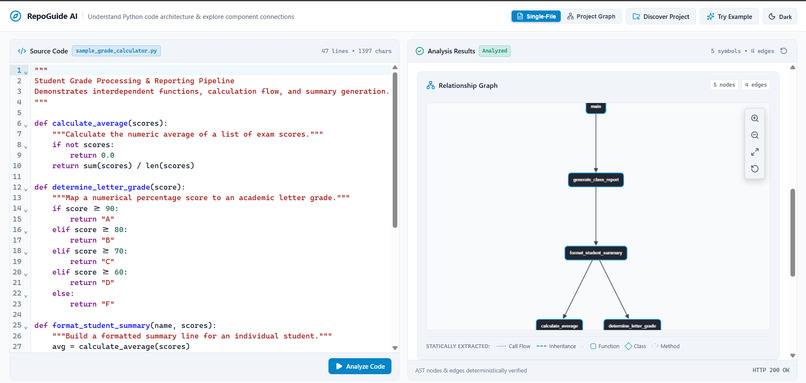The image size is (806, 383).
Task: Click the Analyzed status badge
Action: [494, 51]
